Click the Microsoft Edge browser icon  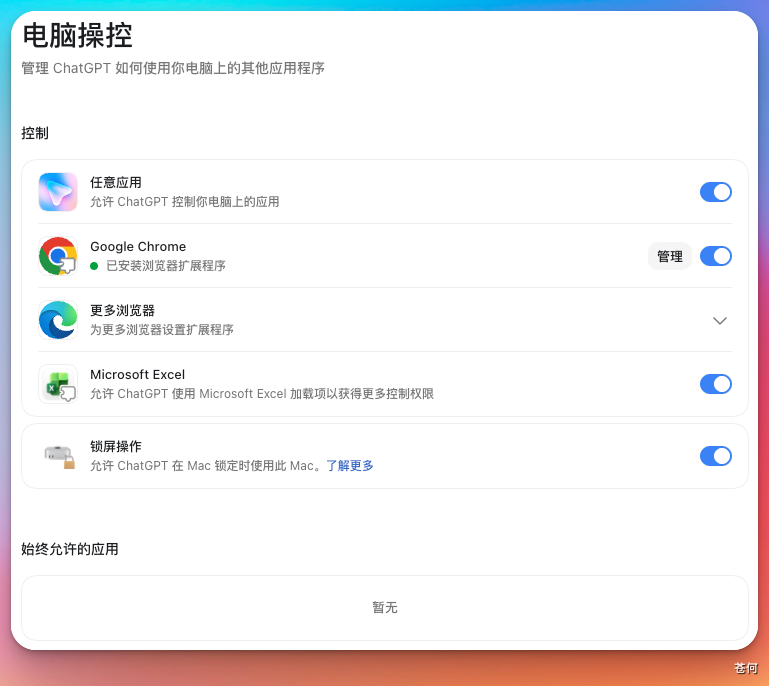click(x=58, y=320)
